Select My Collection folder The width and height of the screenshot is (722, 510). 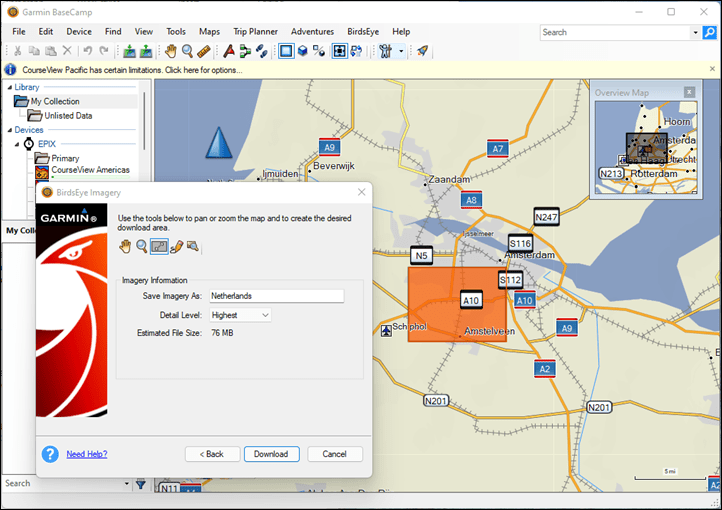[55, 101]
